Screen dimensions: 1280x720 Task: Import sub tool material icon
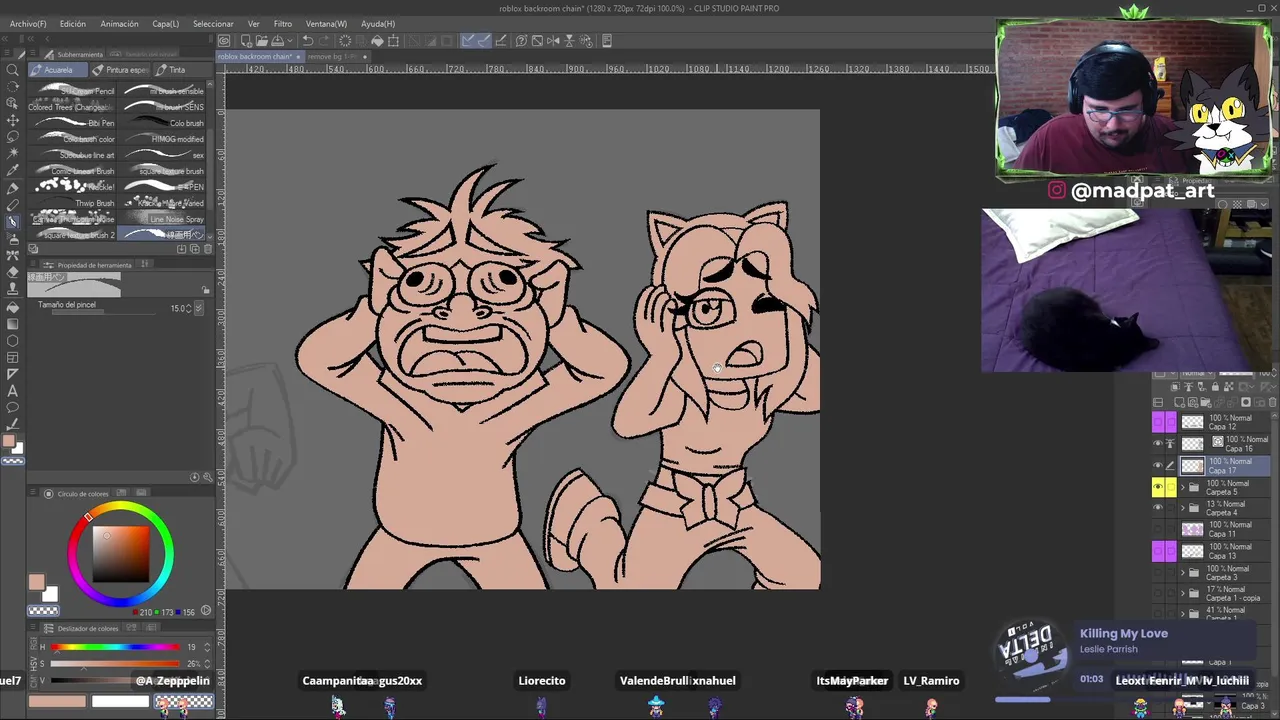click(181, 249)
